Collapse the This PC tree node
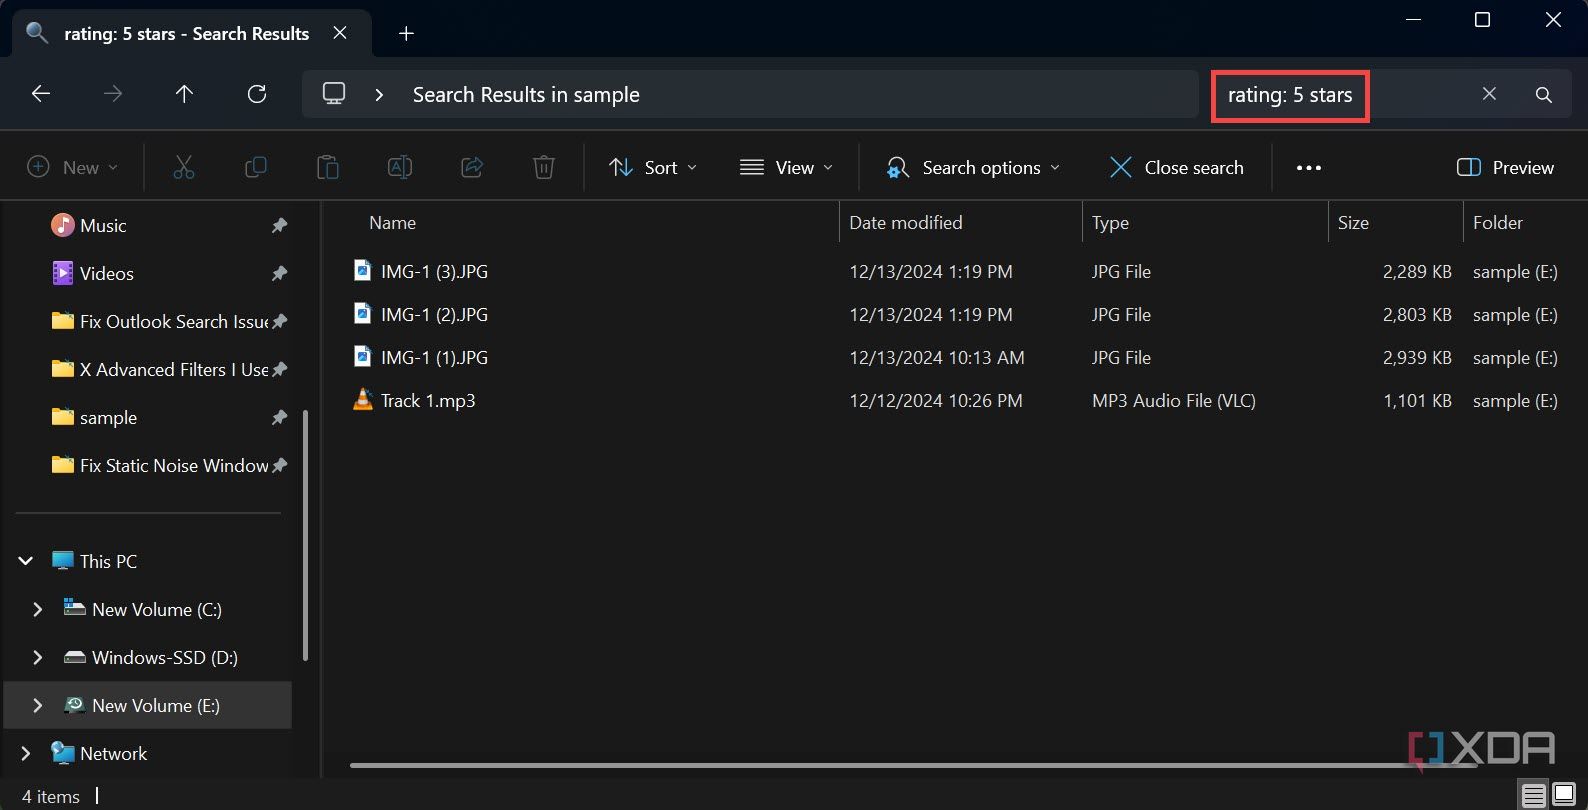The image size is (1588, 810). tap(26, 561)
